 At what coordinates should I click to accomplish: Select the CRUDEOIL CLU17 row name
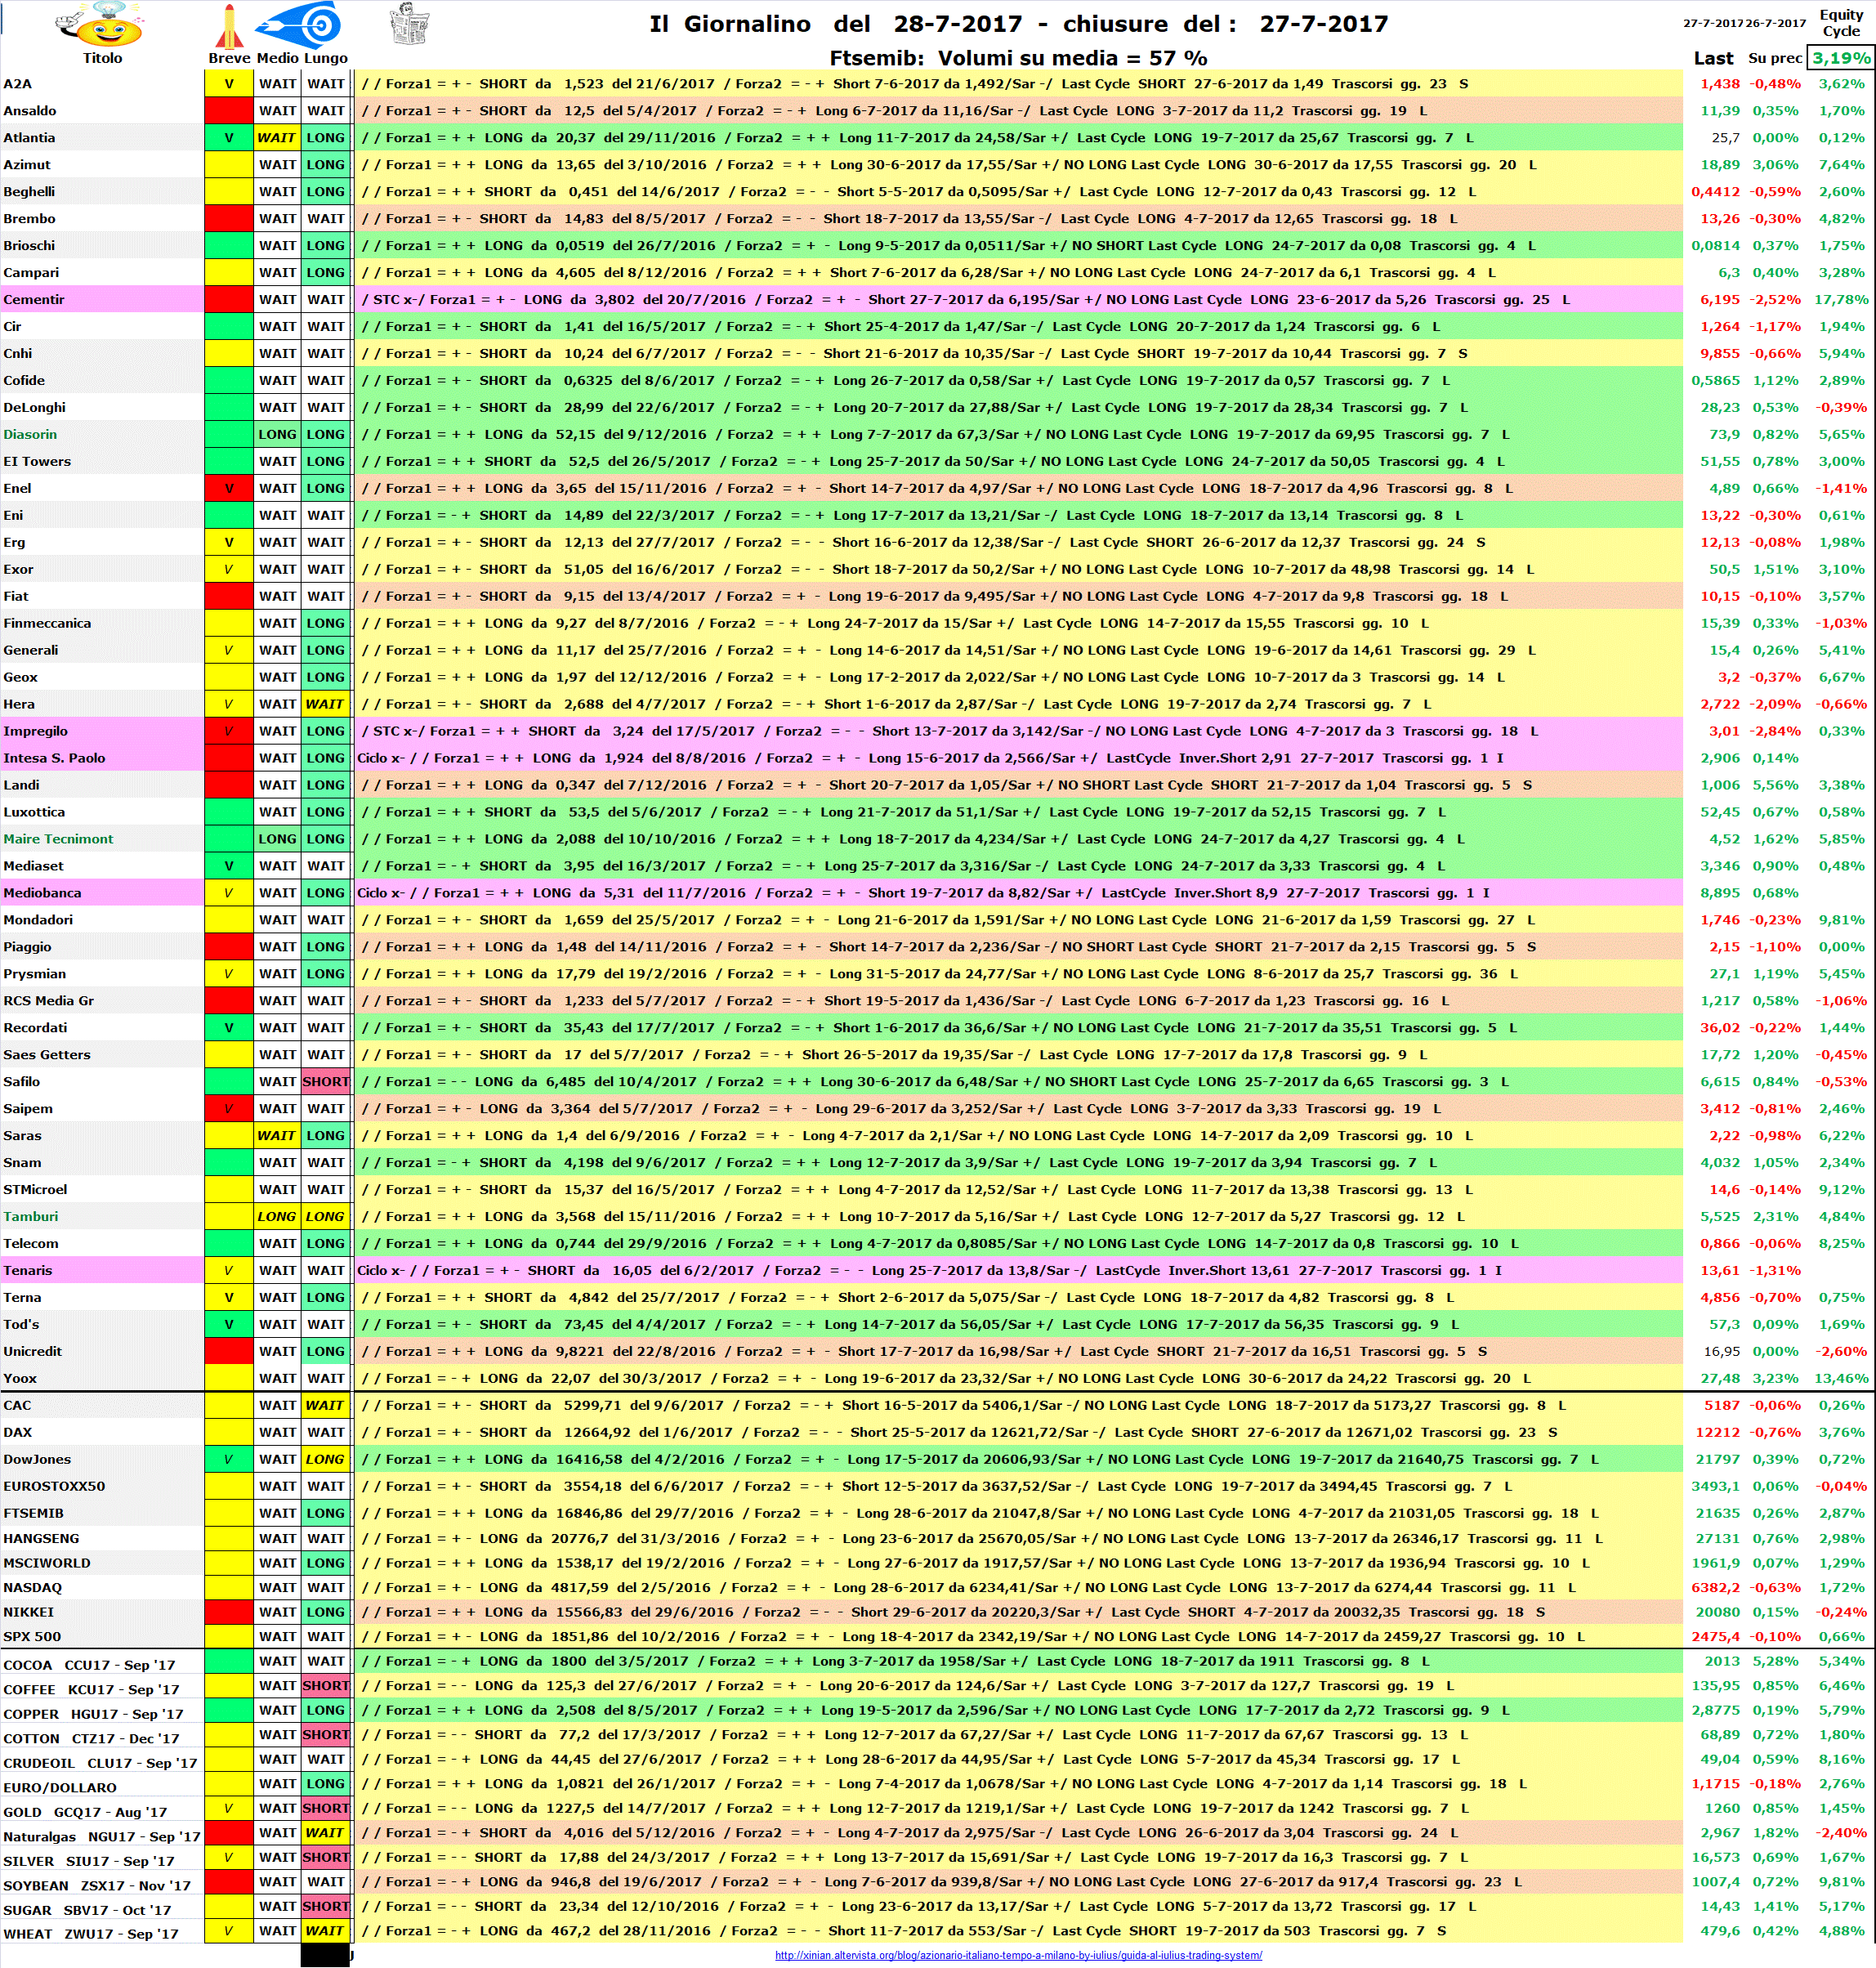[x=100, y=1763]
